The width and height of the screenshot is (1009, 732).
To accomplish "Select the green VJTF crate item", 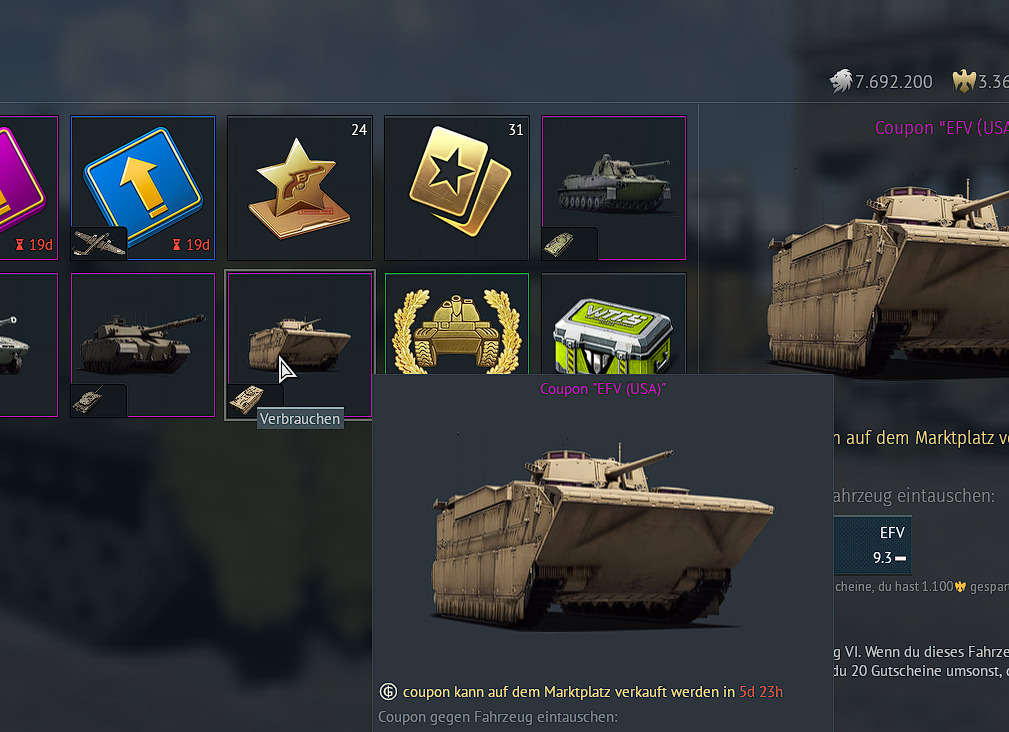I will [614, 324].
